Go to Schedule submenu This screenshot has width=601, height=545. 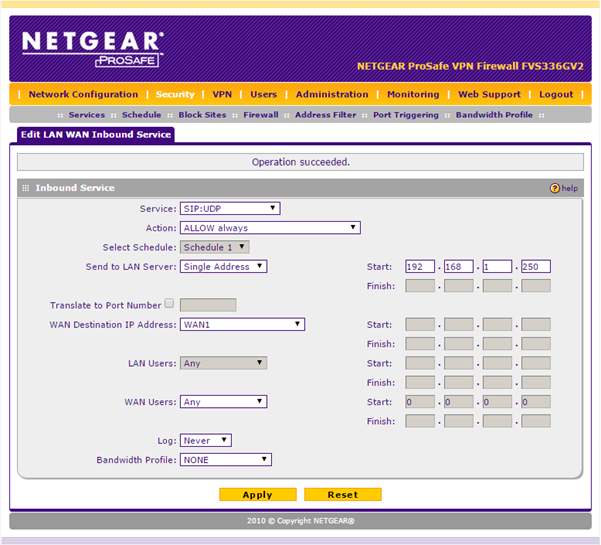tap(141, 115)
